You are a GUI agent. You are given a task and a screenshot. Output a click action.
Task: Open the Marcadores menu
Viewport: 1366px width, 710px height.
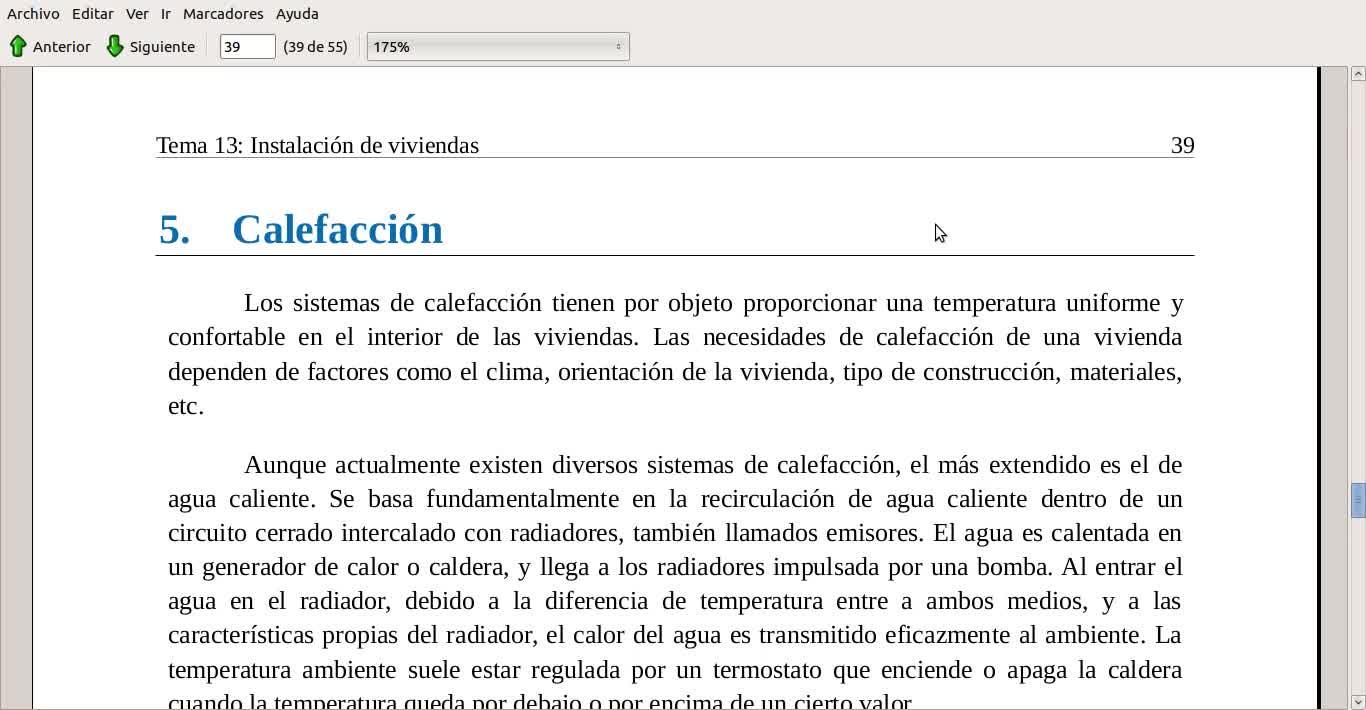tap(223, 14)
